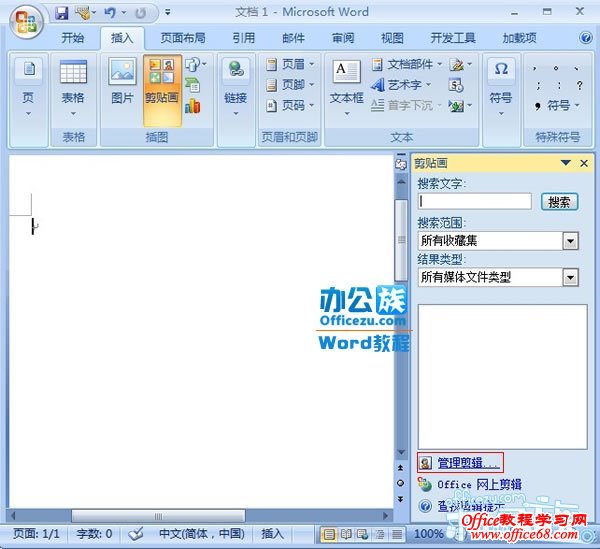Expand the 链接 links group dropdown
This screenshot has height=549, width=600.
coord(236,114)
